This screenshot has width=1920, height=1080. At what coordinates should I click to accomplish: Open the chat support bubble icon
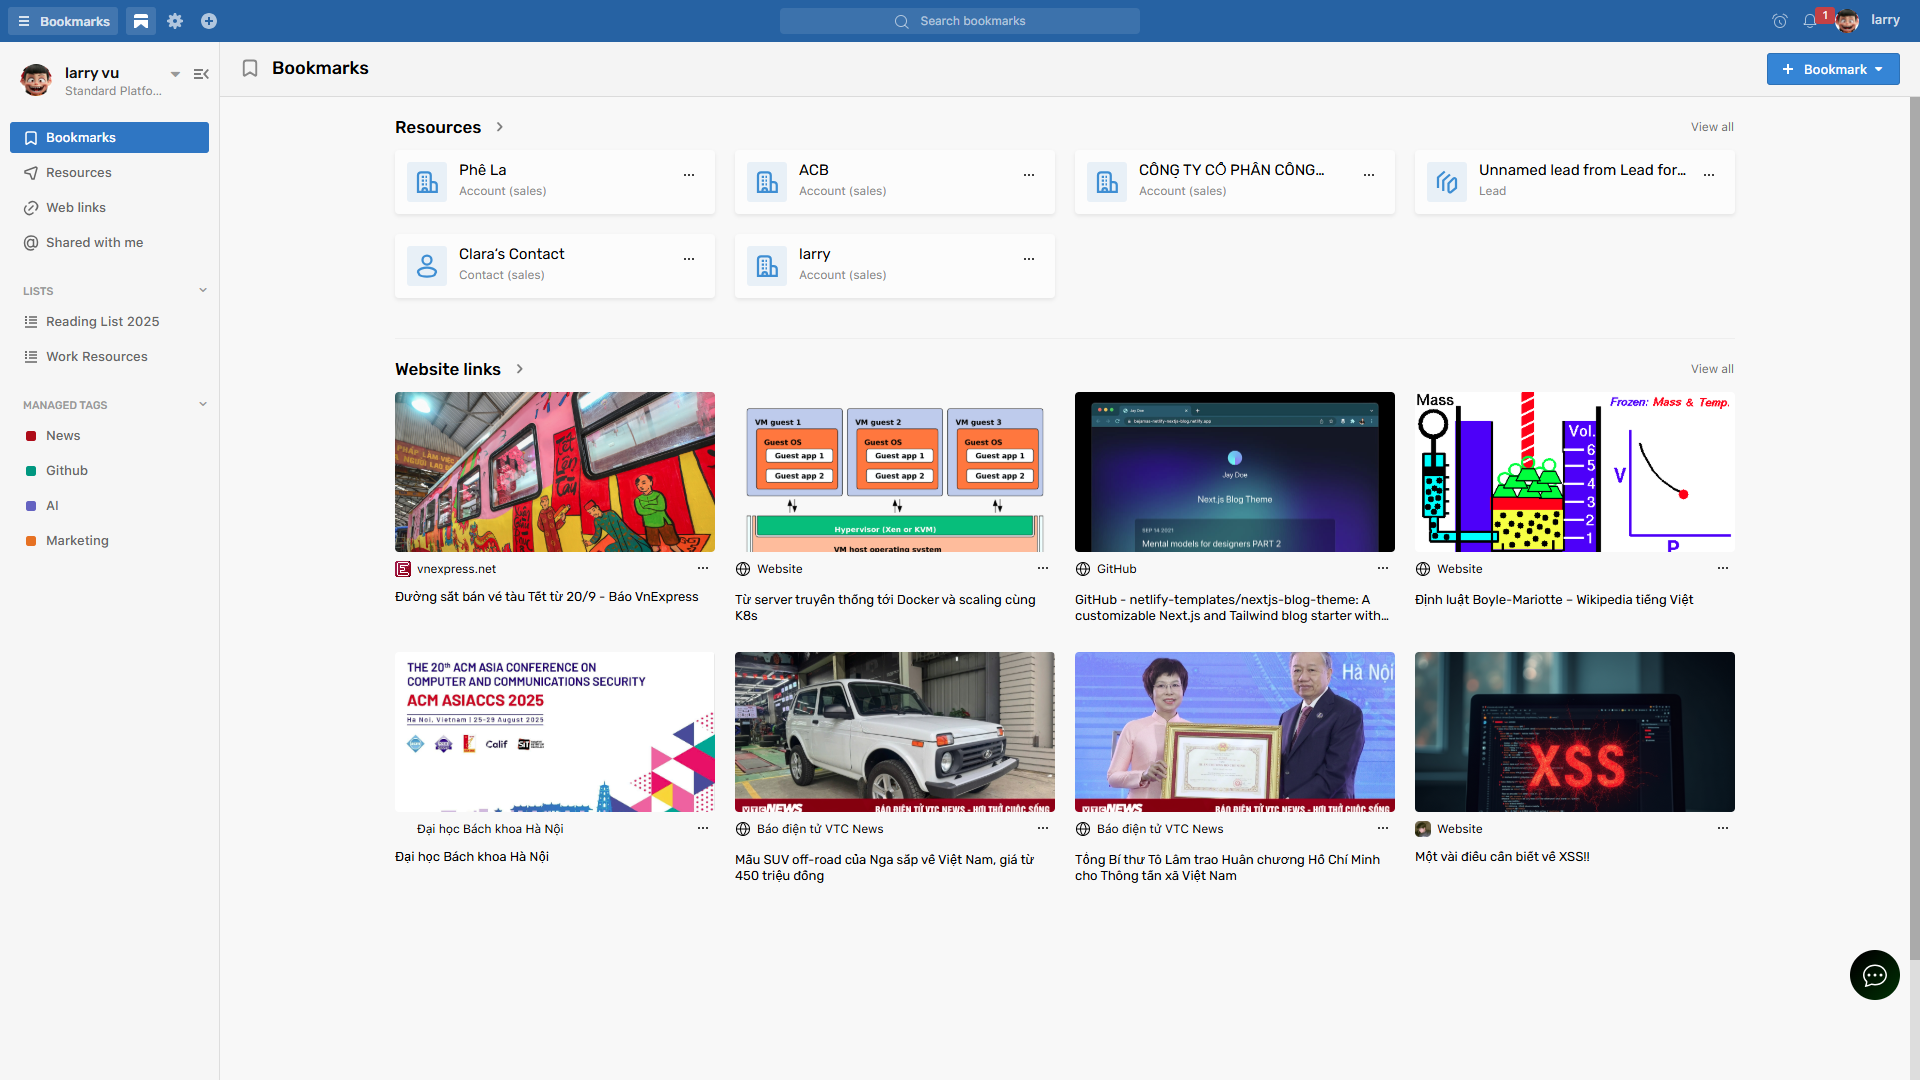(1874, 975)
